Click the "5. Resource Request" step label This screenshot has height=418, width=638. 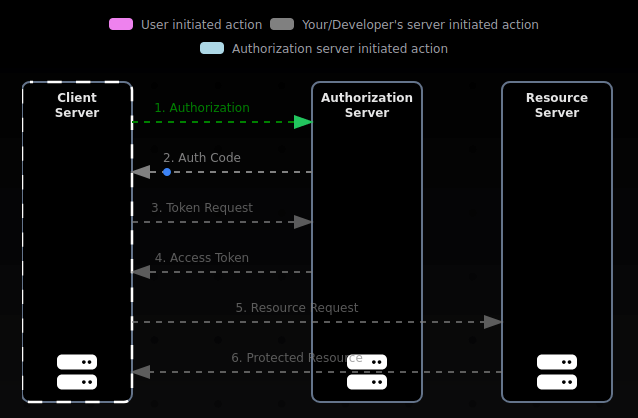[x=297, y=308]
